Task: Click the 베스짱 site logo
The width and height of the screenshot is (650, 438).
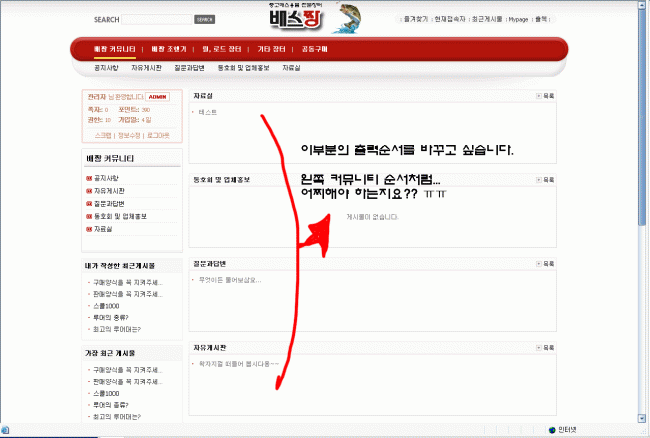Action: pos(296,18)
